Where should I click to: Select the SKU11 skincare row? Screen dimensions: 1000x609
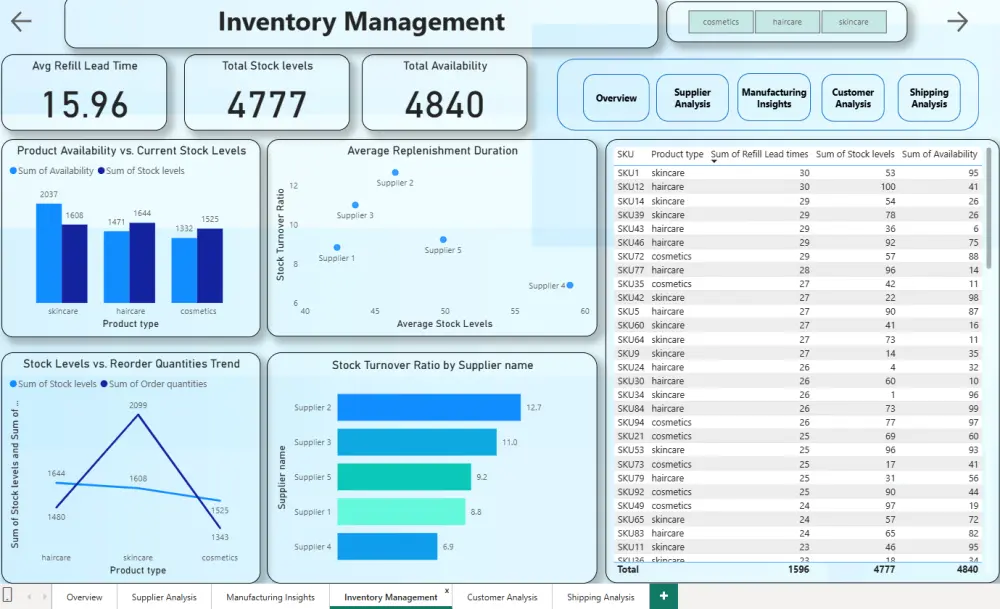tap(797, 547)
